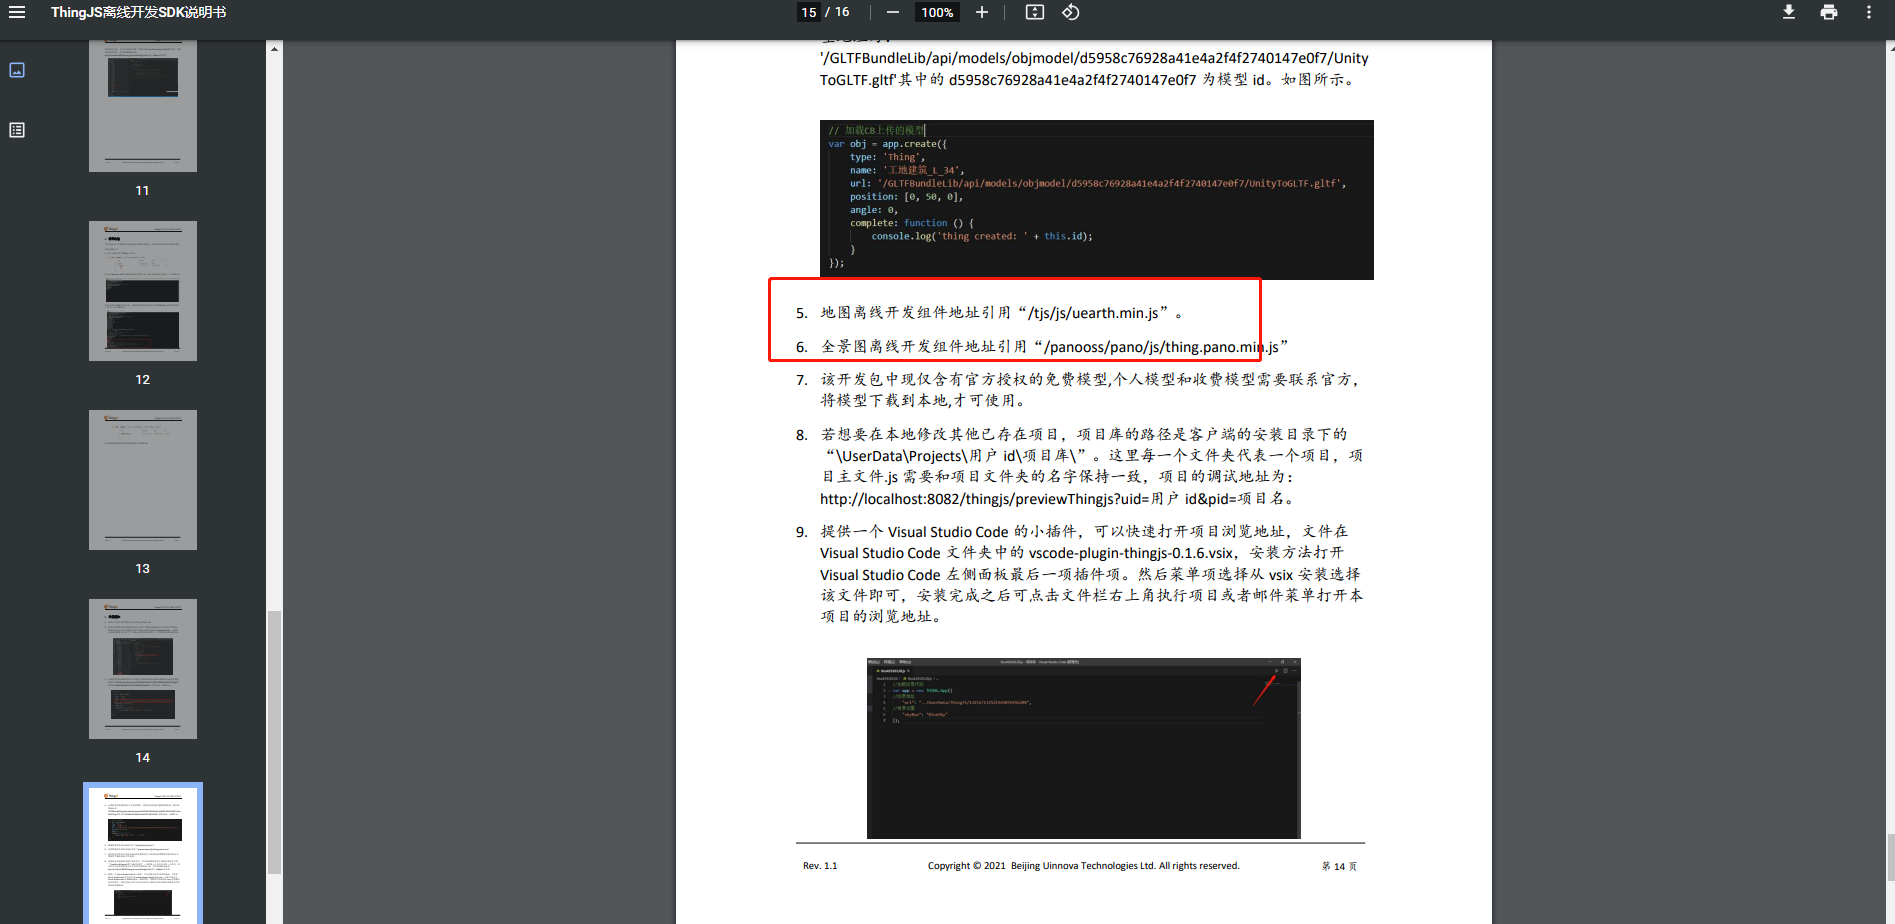Select the highlighted page 15 thumbnail
The image size is (1895, 924).
tap(143, 853)
